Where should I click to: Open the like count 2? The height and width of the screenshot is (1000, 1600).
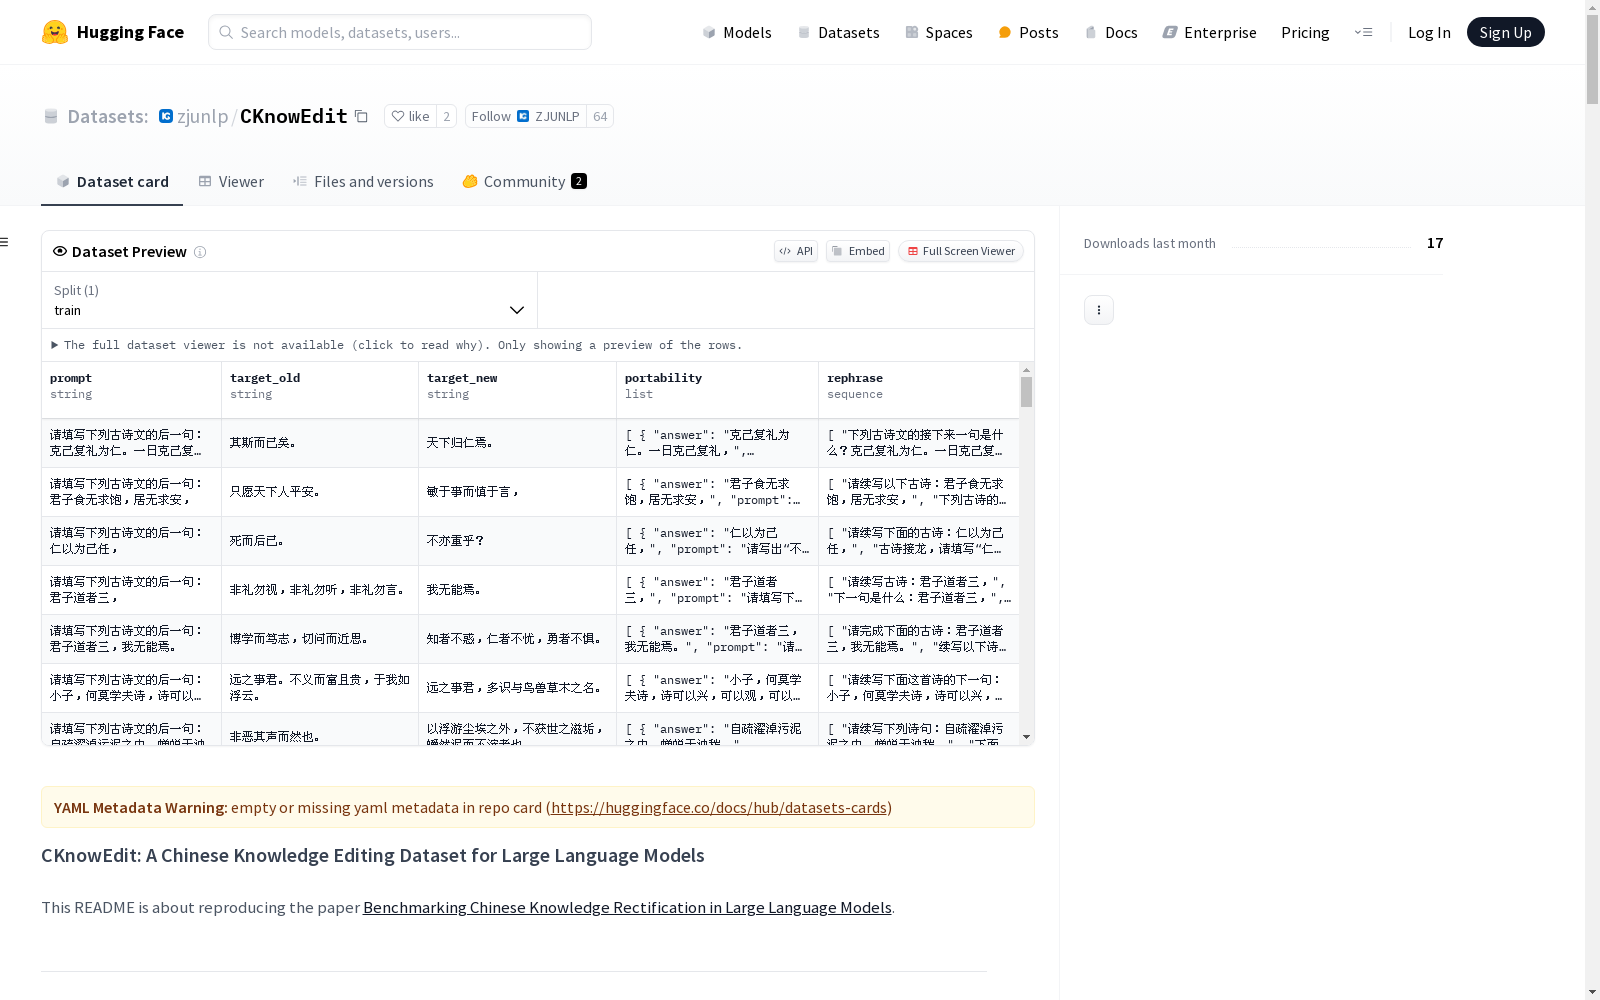coord(447,116)
